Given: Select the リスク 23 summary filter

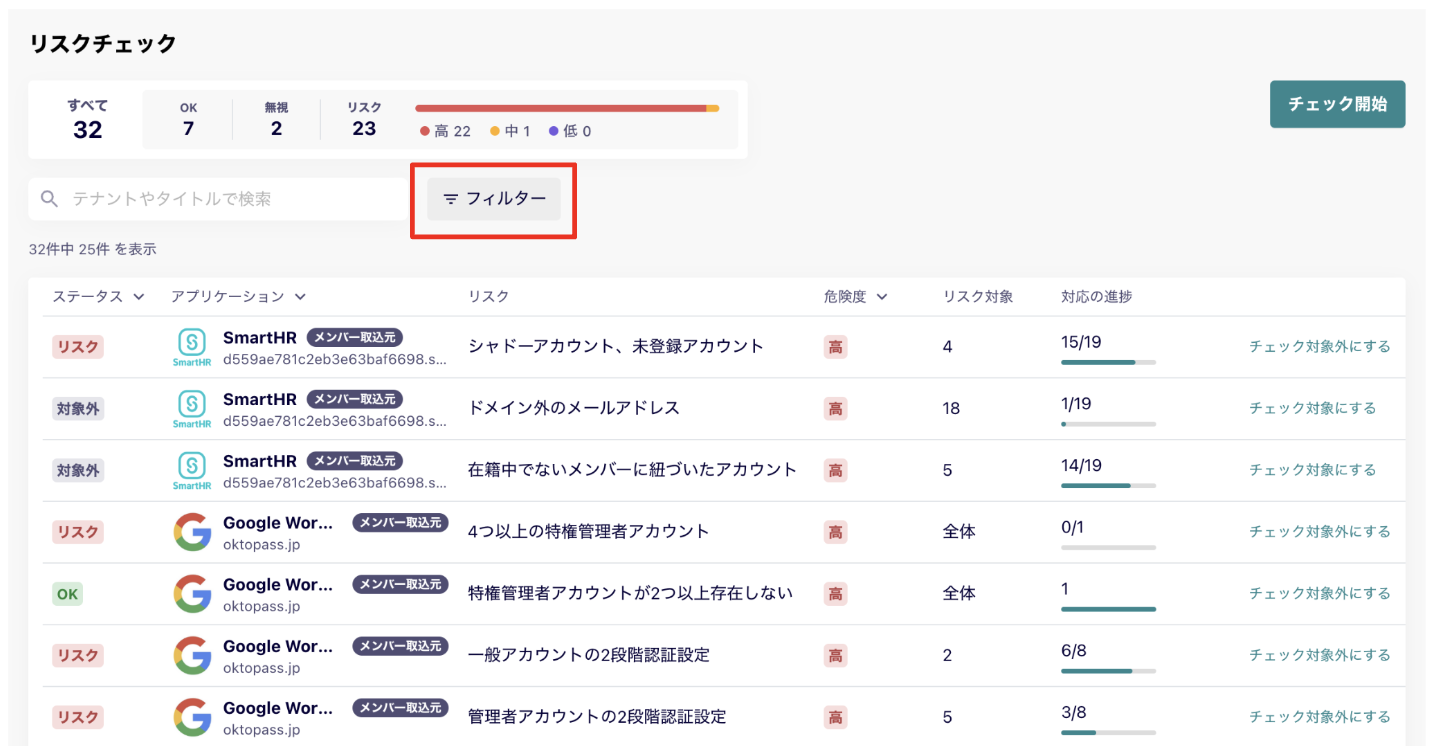Looking at the screenshot, I should 364,119.
